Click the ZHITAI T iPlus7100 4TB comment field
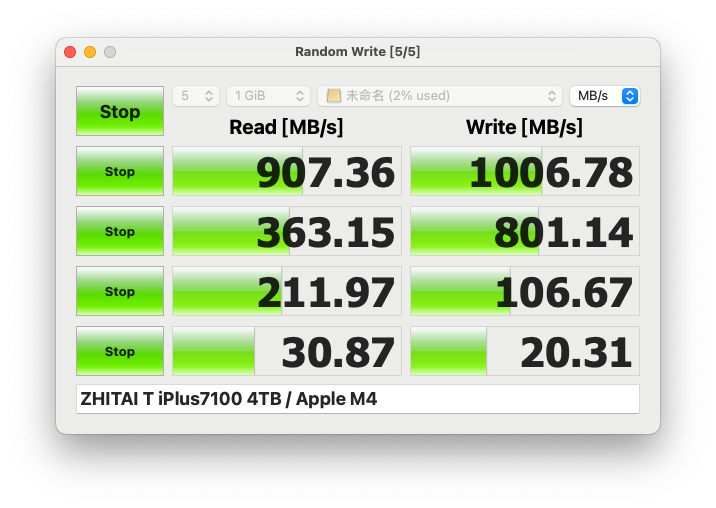The height and width of the screenshot is (508, 716). tap(358, 399)
